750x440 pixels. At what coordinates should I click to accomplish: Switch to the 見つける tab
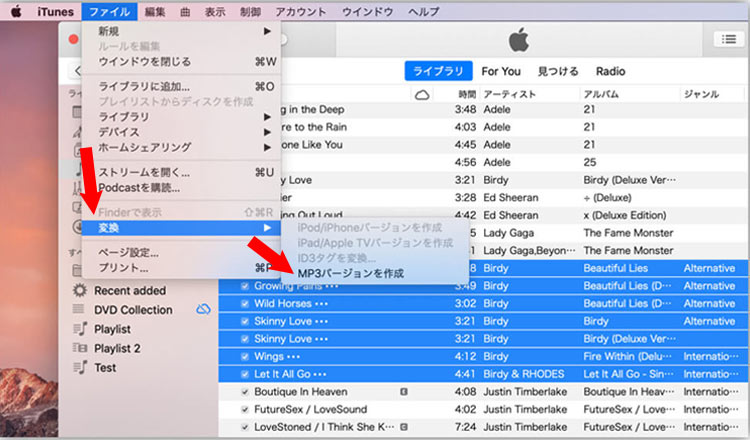point(558,71)
